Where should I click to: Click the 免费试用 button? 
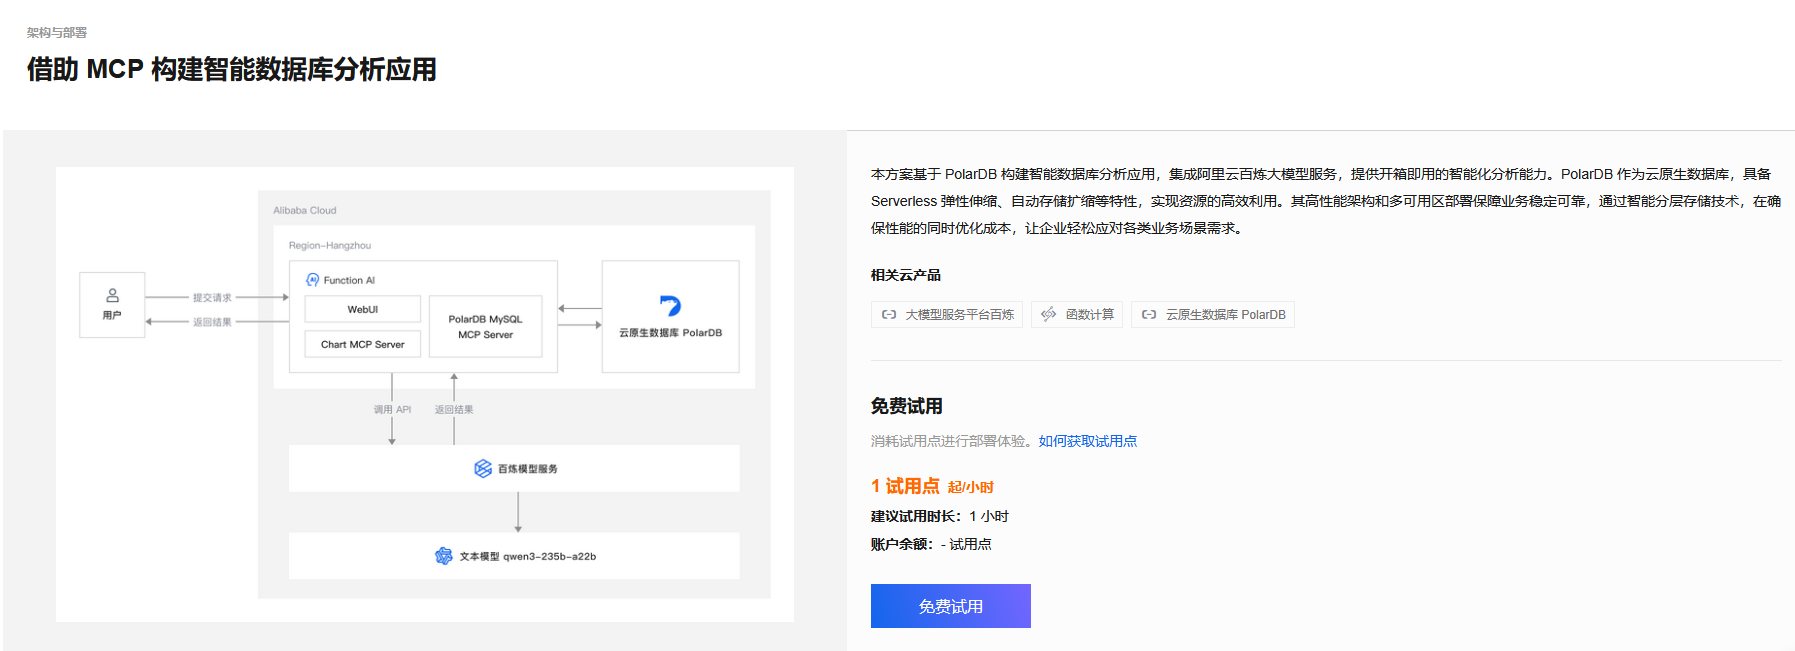[950, 606]
